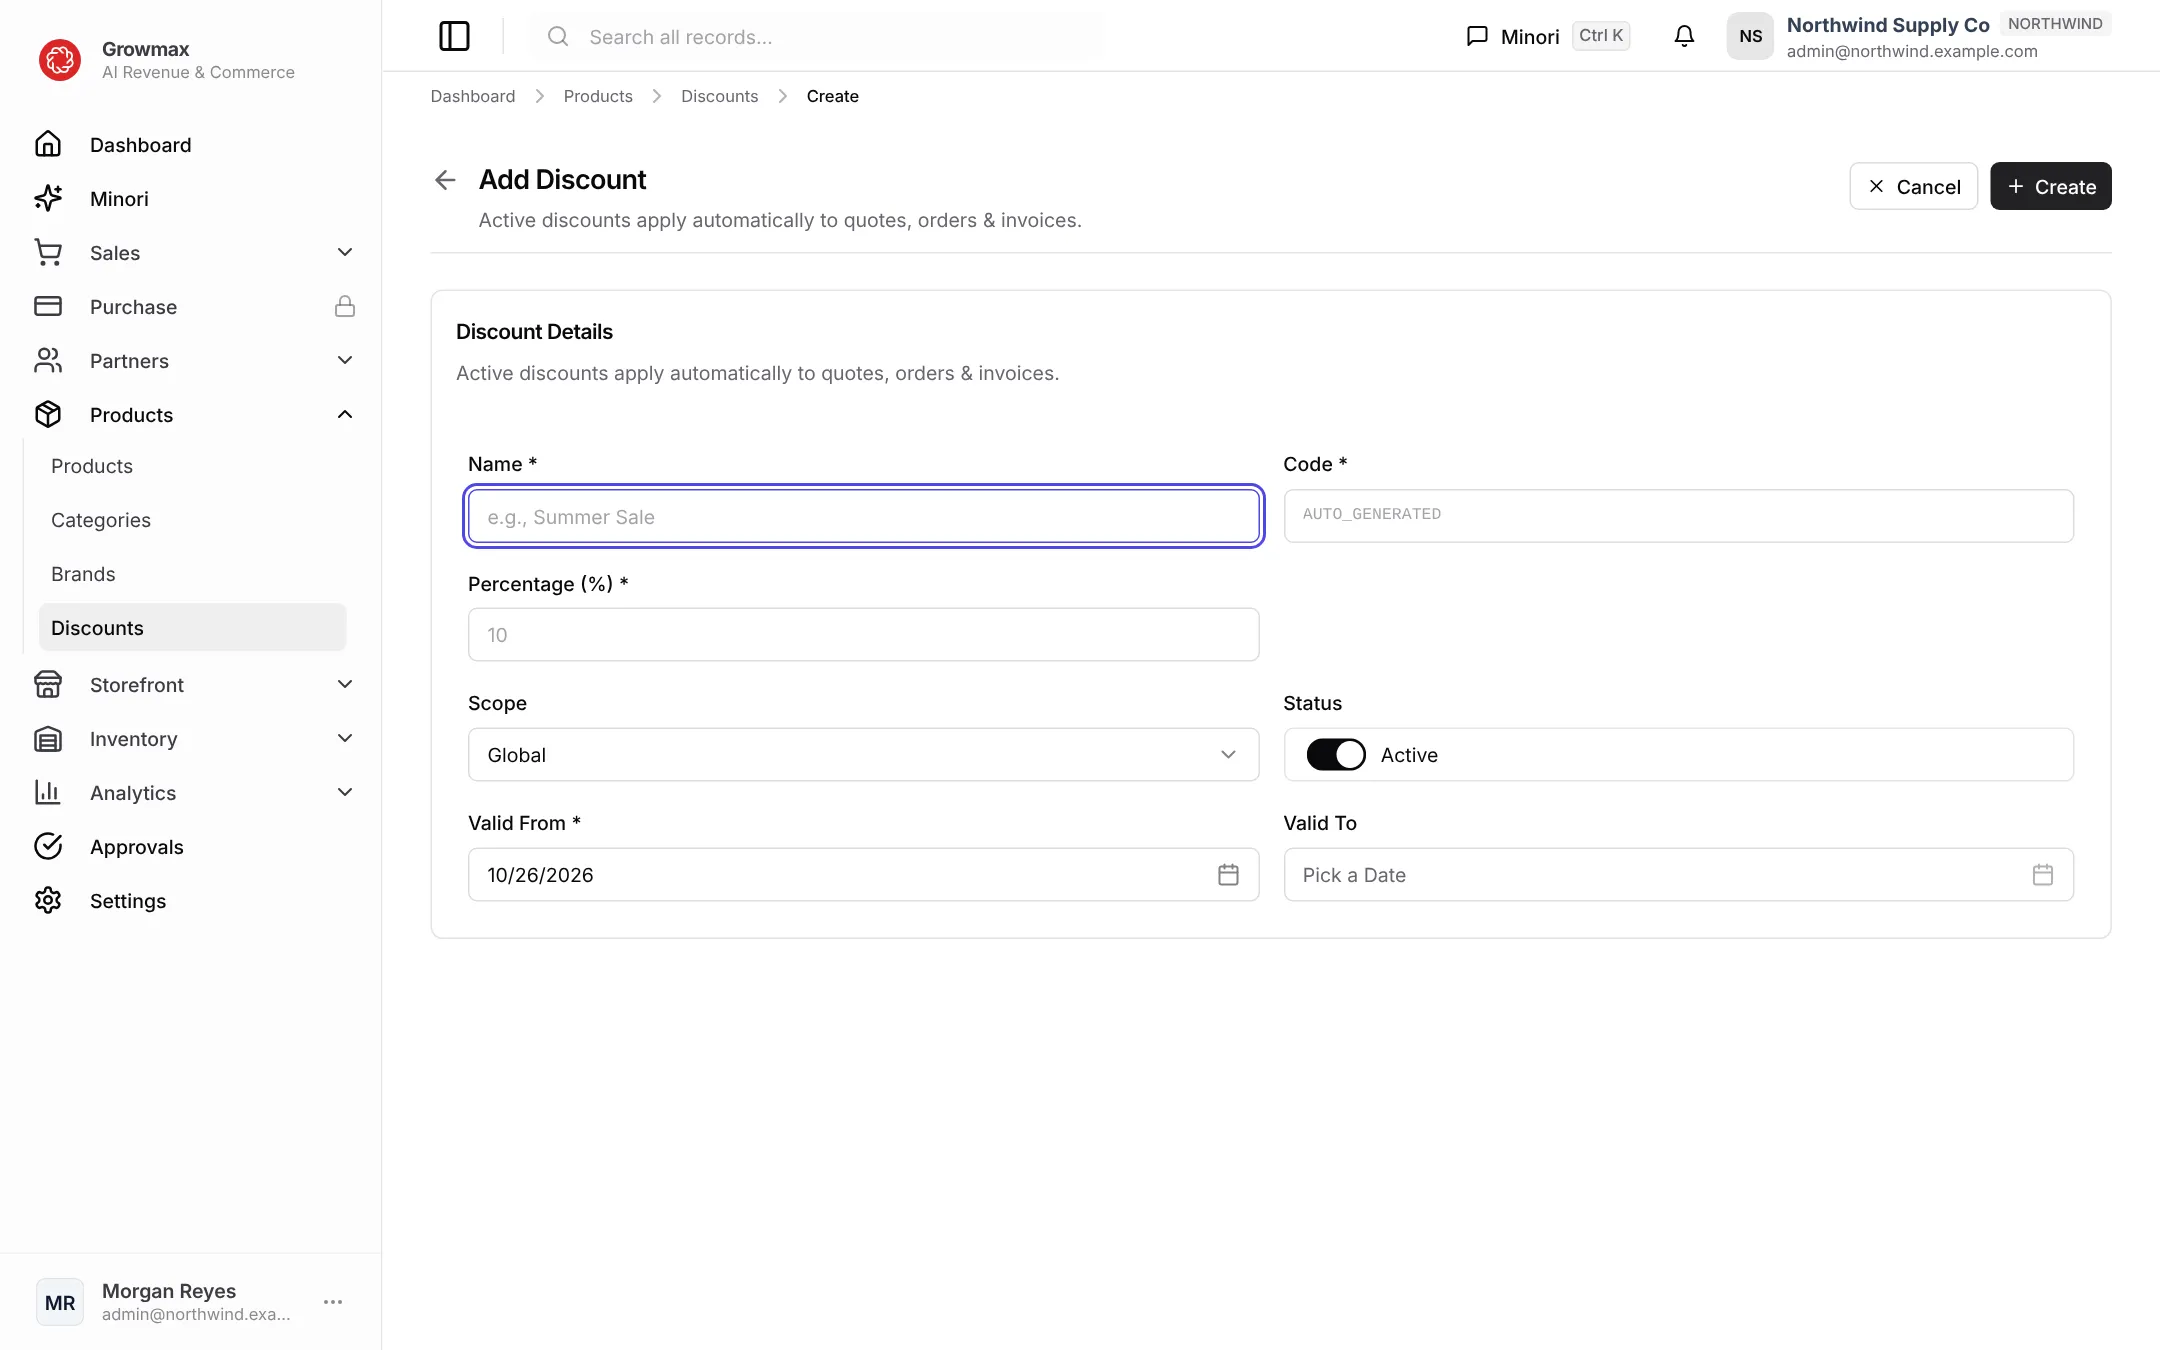Open Morgan Reyes options ellipsis

333,1302
